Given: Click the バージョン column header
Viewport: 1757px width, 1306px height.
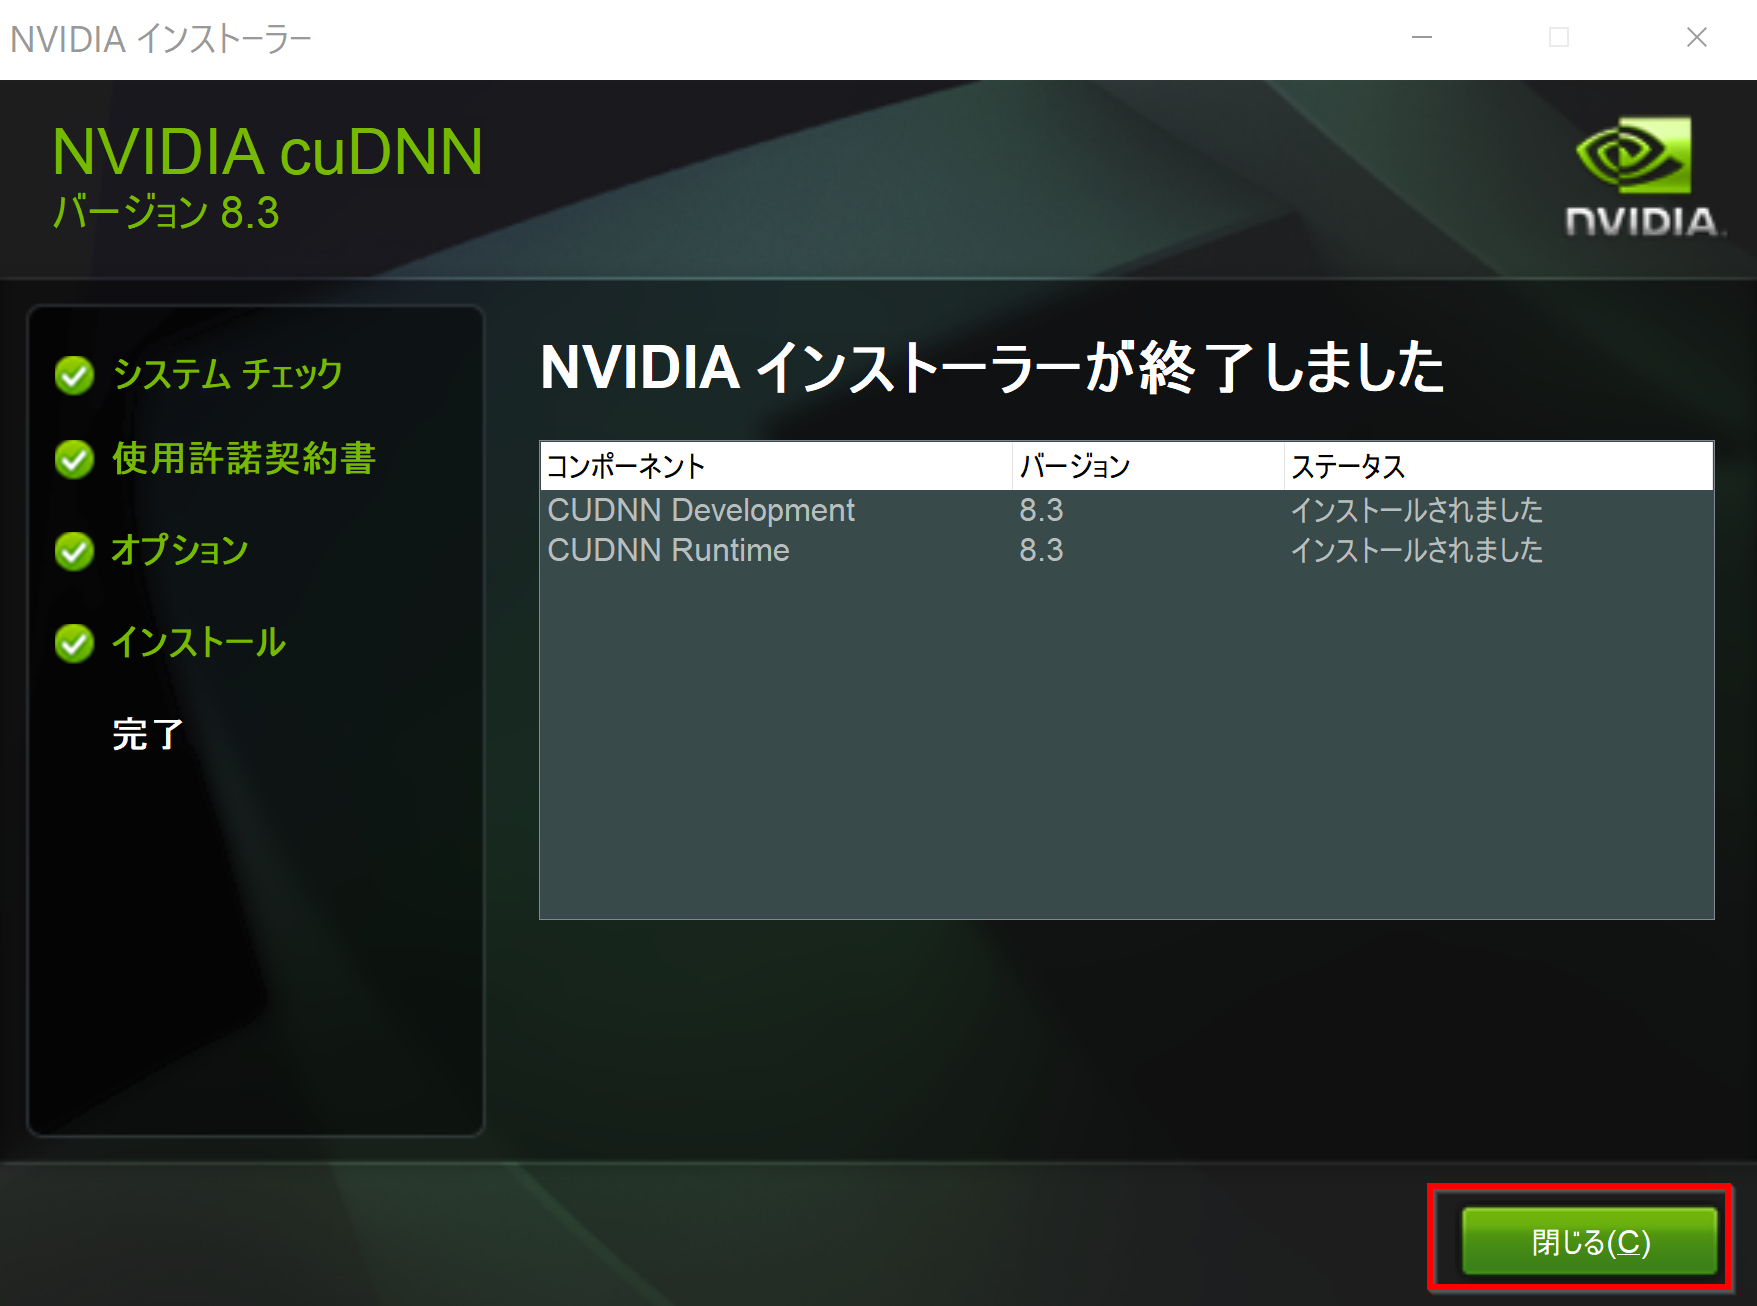Looking at the screenshot, I should click(x=1148, y=466).
